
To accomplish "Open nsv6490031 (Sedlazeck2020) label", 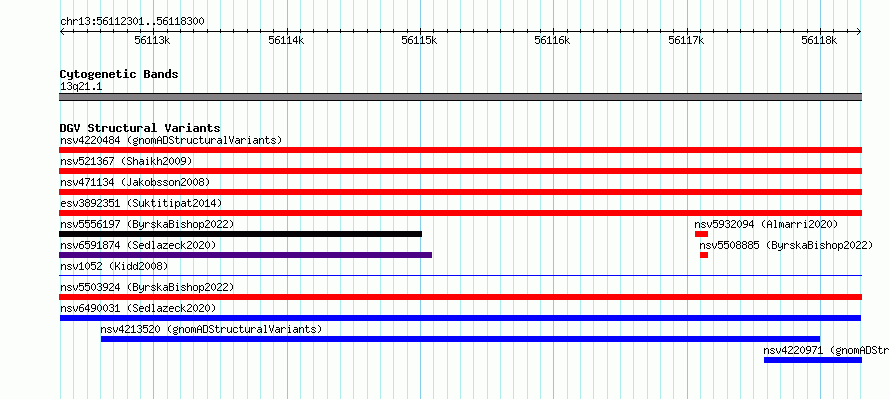I will click(138, 308).
